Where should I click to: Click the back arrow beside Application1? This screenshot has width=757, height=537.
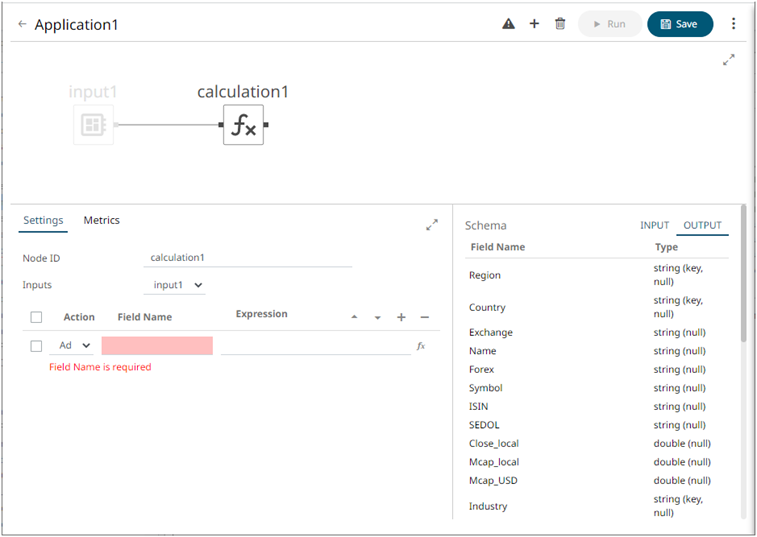coord(22,24)
